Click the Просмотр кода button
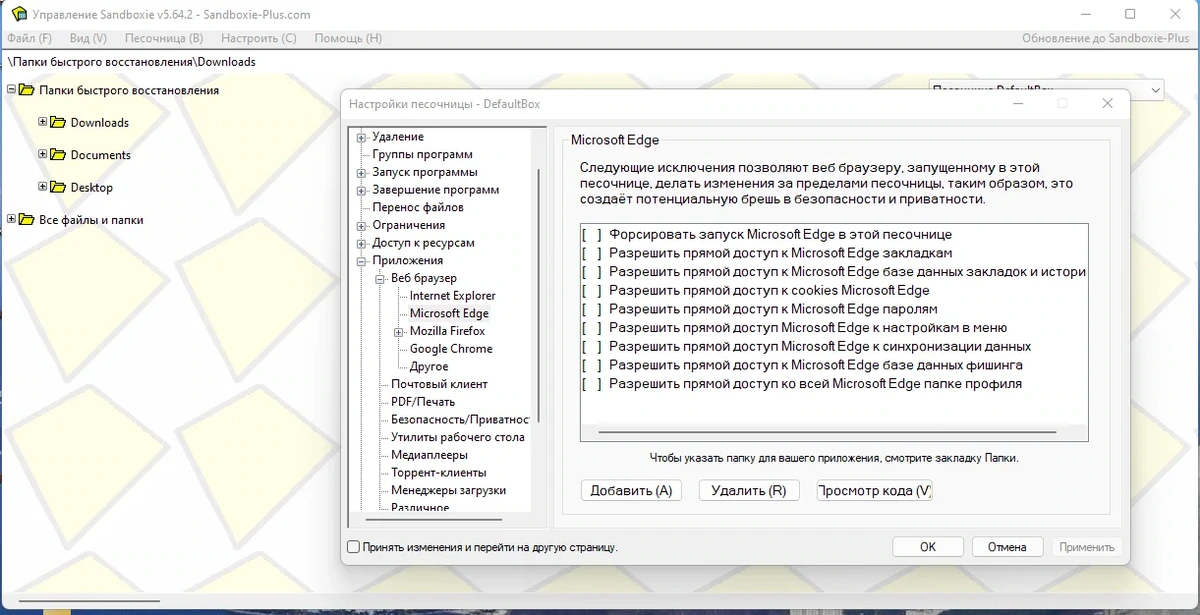The height and width of the screenshot is (615, 1200). point(874,491)
